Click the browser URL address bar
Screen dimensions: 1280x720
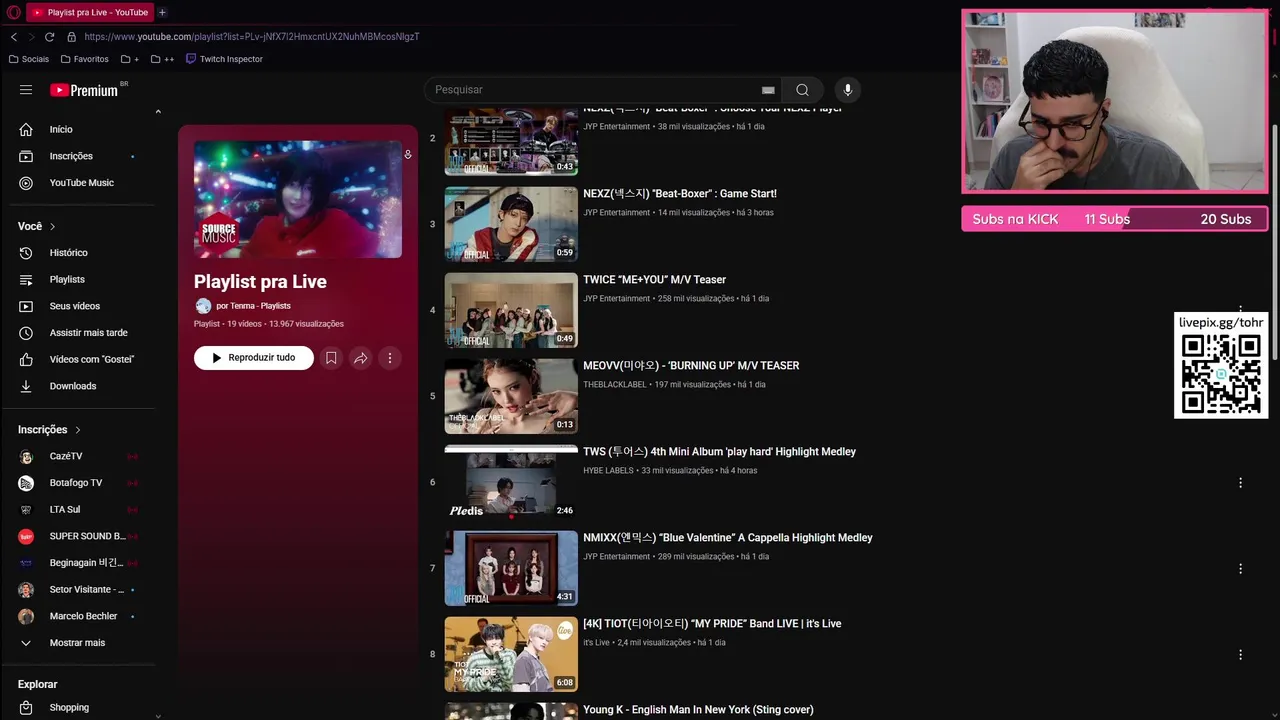[x=251, y=37]
